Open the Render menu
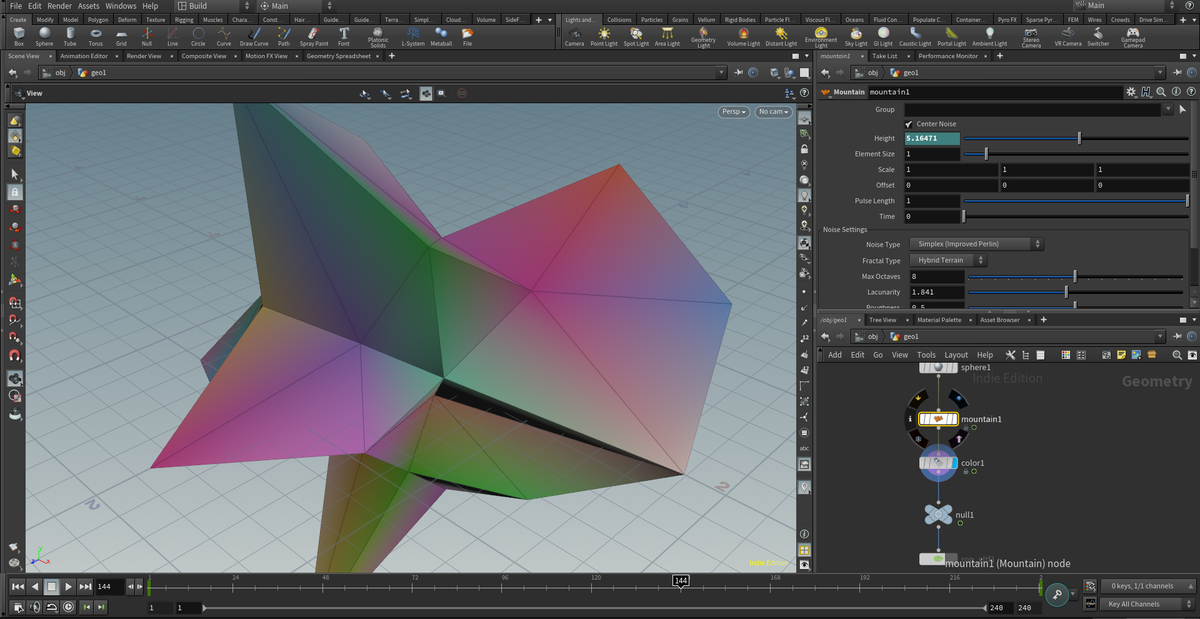This screenshot has height=619, width=1200. click(59, 6)
